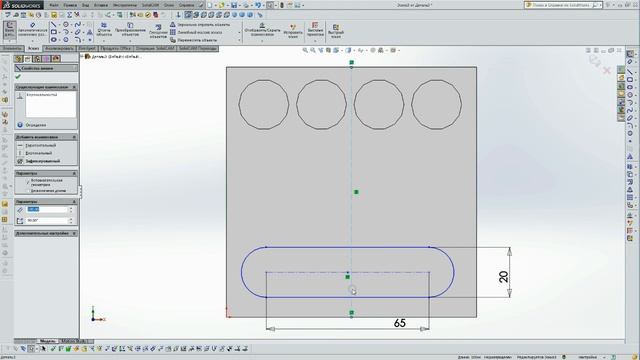640x360 pixels.
Task: Collapse Существующие взаимосвязи section
Action: click(74, 87)
